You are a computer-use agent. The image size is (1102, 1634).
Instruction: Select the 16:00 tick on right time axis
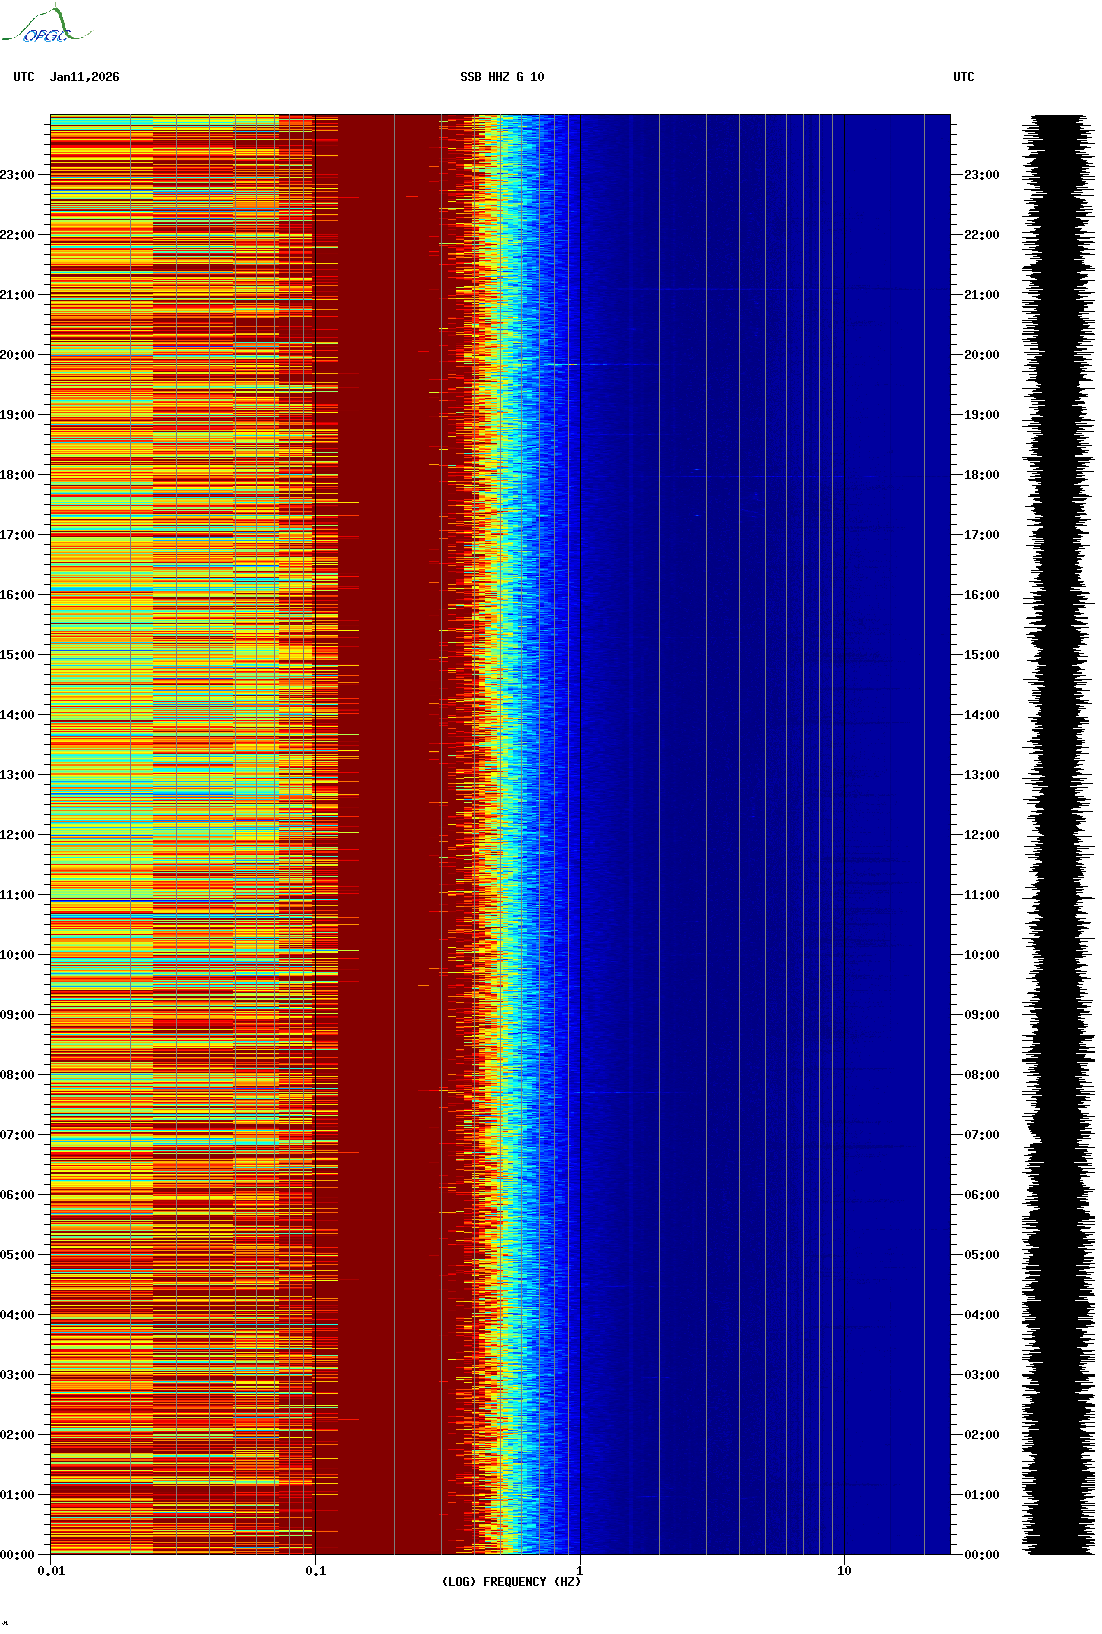click(x=981, y=595)
